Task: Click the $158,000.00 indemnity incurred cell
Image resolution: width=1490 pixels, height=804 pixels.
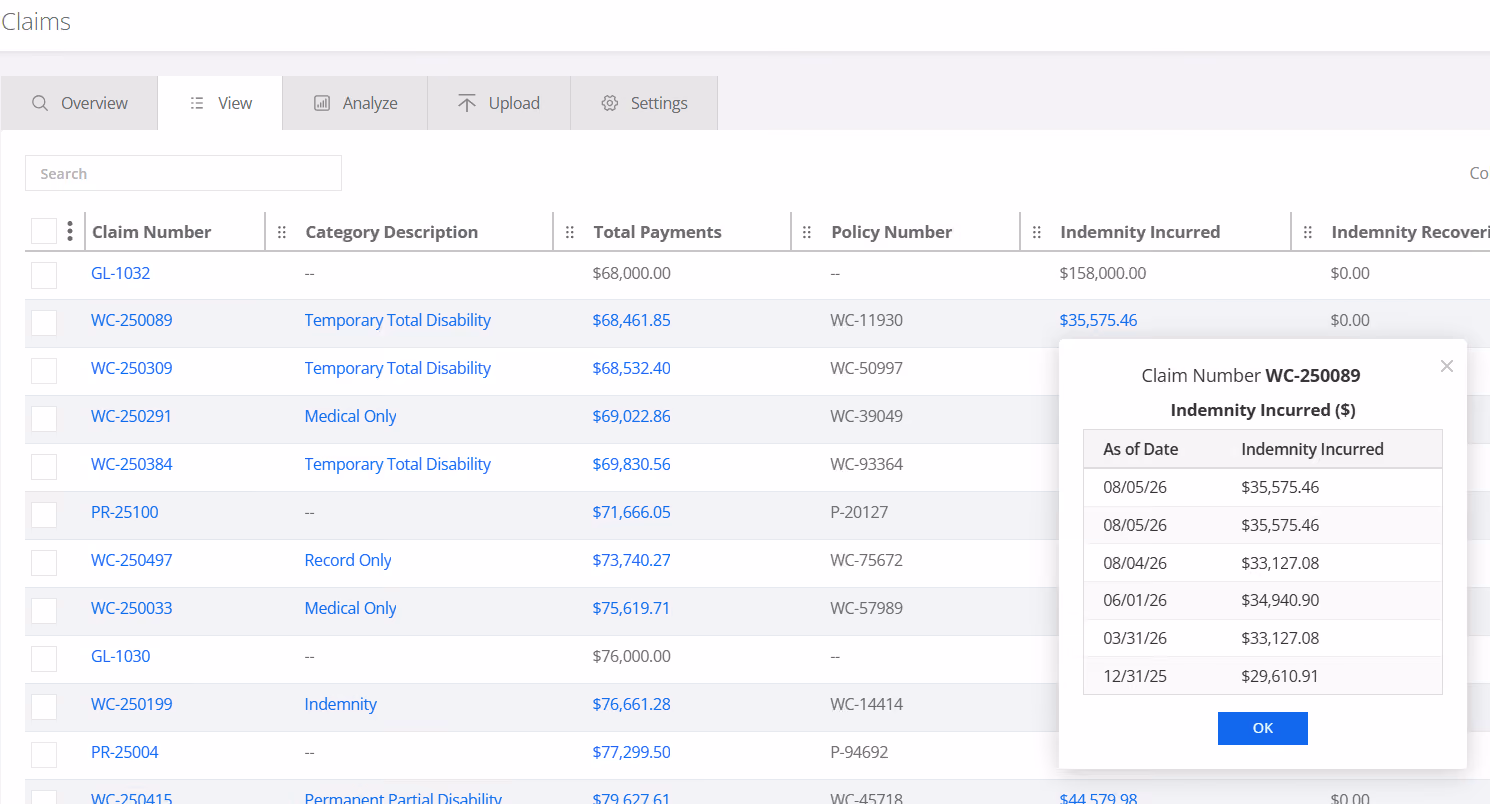Action: (1102, 273)
